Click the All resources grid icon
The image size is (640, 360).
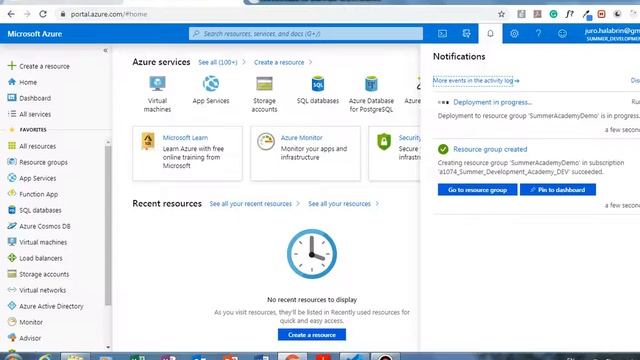pos(12,146)
